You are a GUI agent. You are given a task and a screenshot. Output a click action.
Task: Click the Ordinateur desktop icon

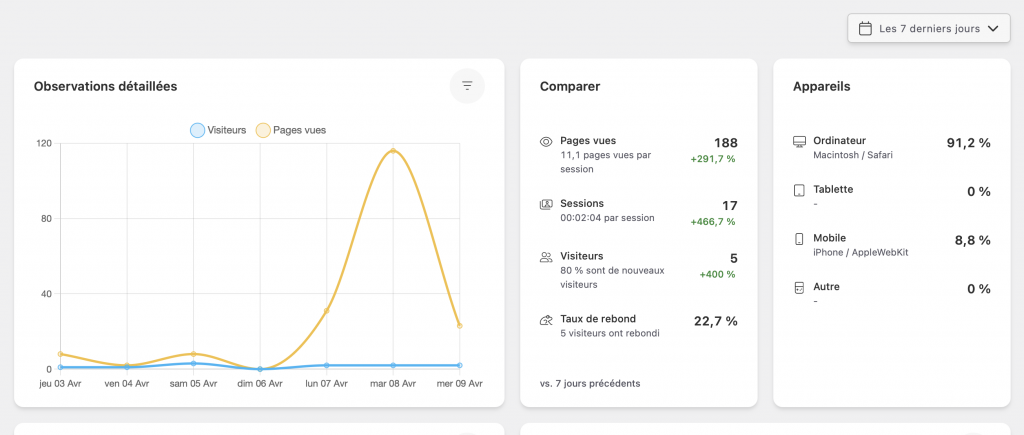pos(799,142)
